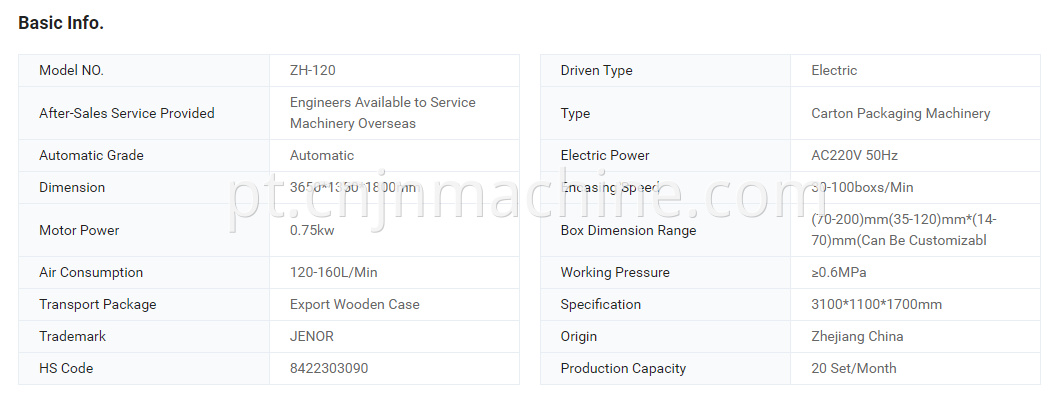Screen dimensions: 1052x397
Task: Click the Electric driven type value
Action: tap(834, 70)
